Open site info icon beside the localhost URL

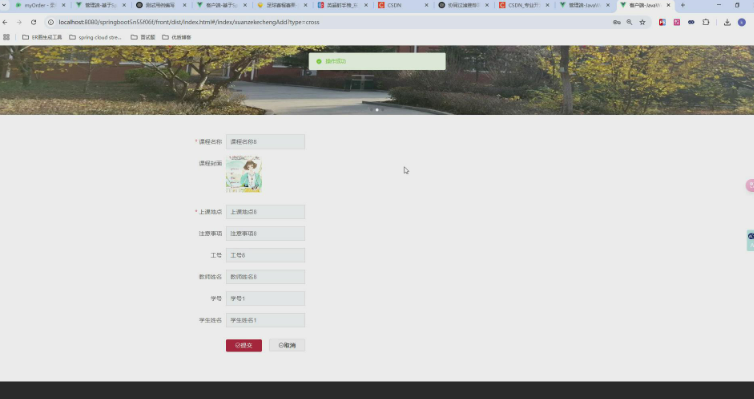click(x=51, y=22)
